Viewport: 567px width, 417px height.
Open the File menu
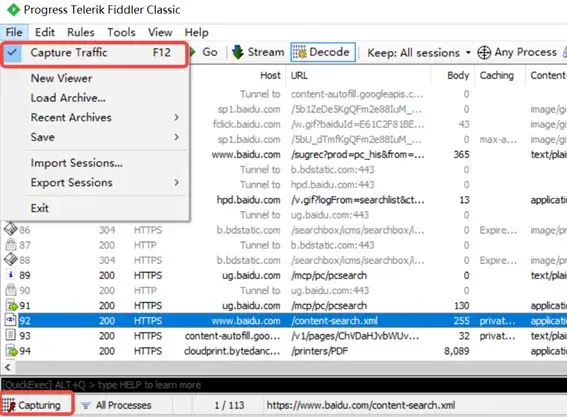[x=14, y=32]
